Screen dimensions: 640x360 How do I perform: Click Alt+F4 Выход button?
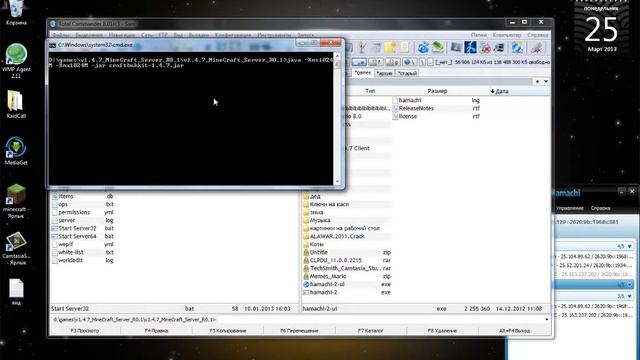pos(514,331)
